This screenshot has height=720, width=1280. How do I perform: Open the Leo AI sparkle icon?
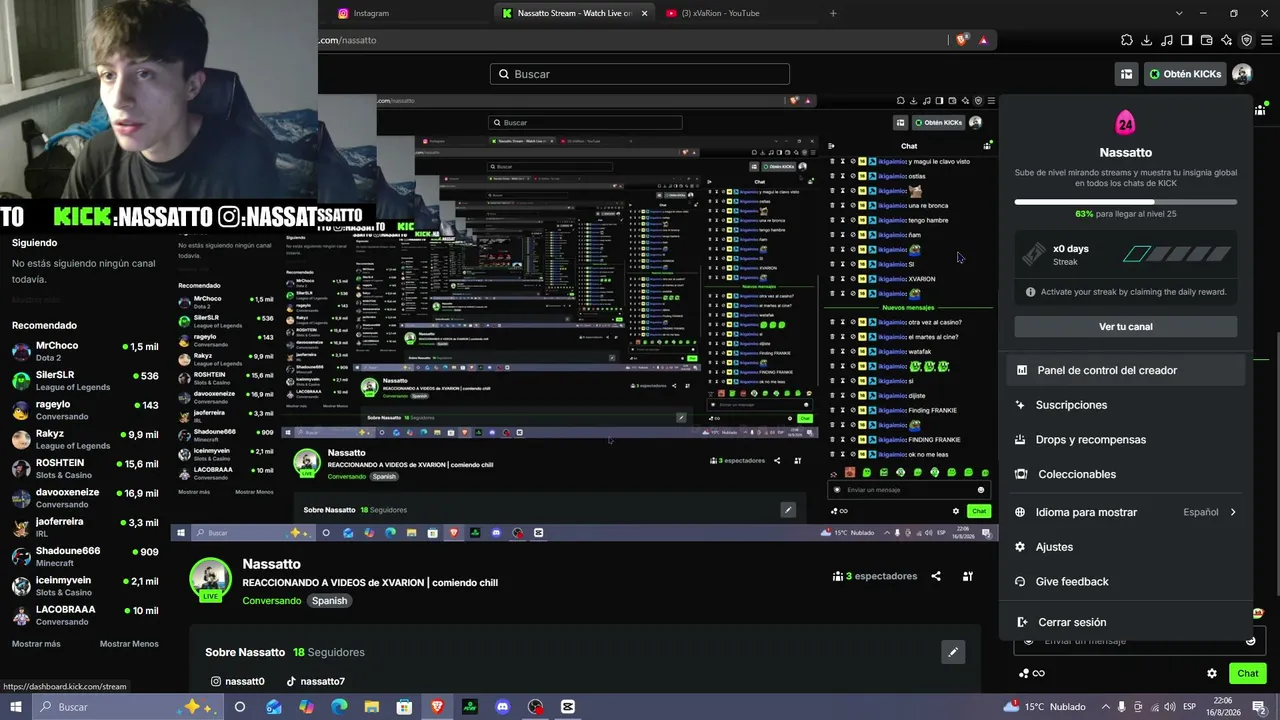(x=1227, y=40)
